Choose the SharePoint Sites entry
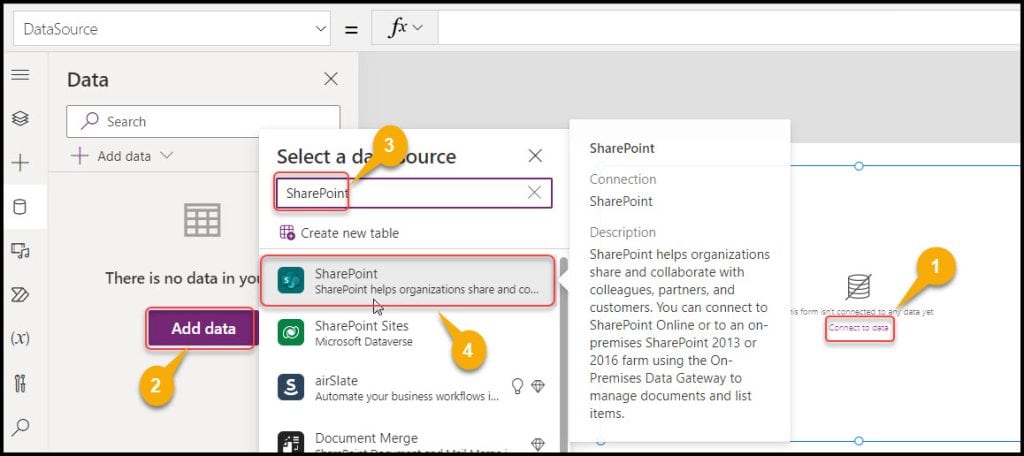The height and width of the screenshot is (456, 1024). click(409, 333)
